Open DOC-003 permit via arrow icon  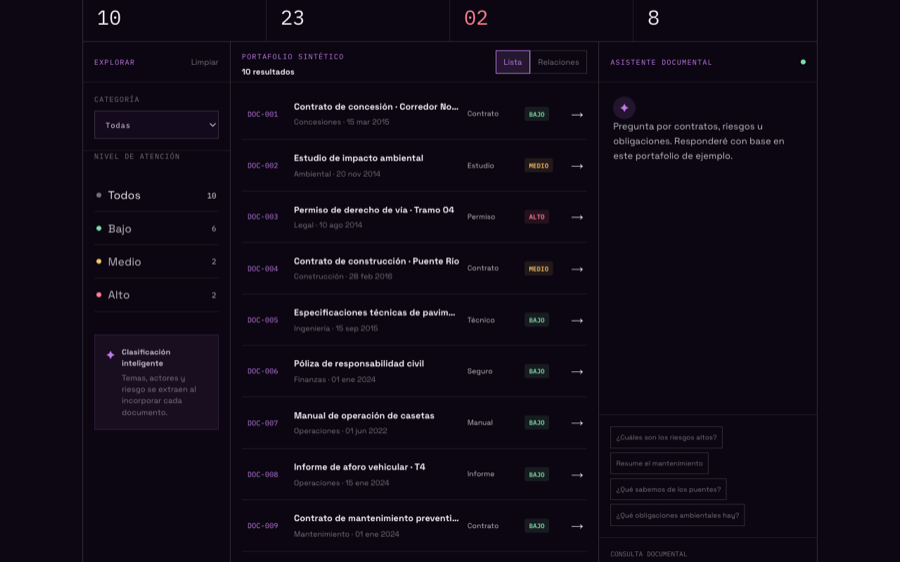[x=577, y=217]
